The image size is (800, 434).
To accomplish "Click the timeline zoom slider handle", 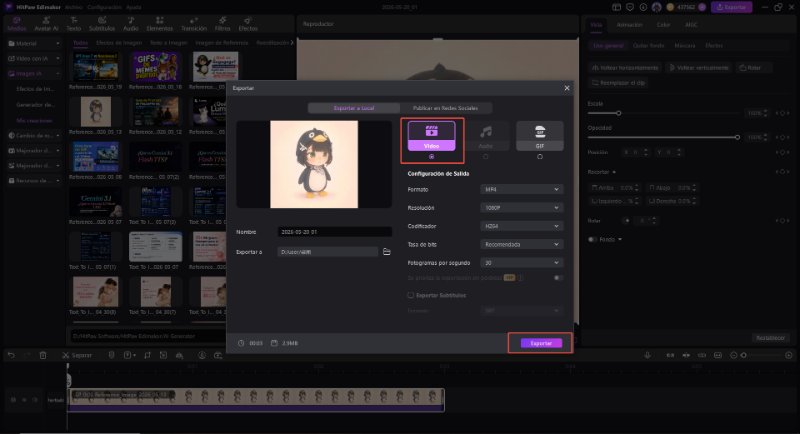I will click(743, 355).
